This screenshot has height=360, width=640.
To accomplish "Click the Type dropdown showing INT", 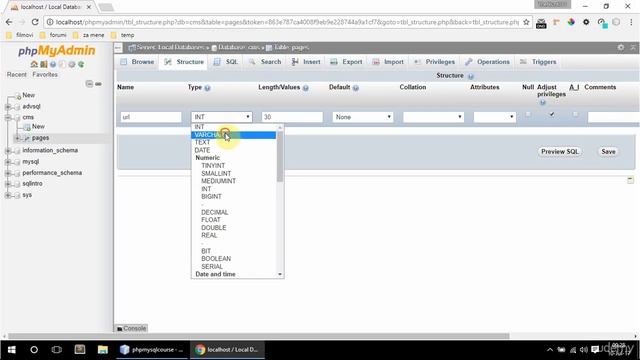I will click(x=222, y=117).
